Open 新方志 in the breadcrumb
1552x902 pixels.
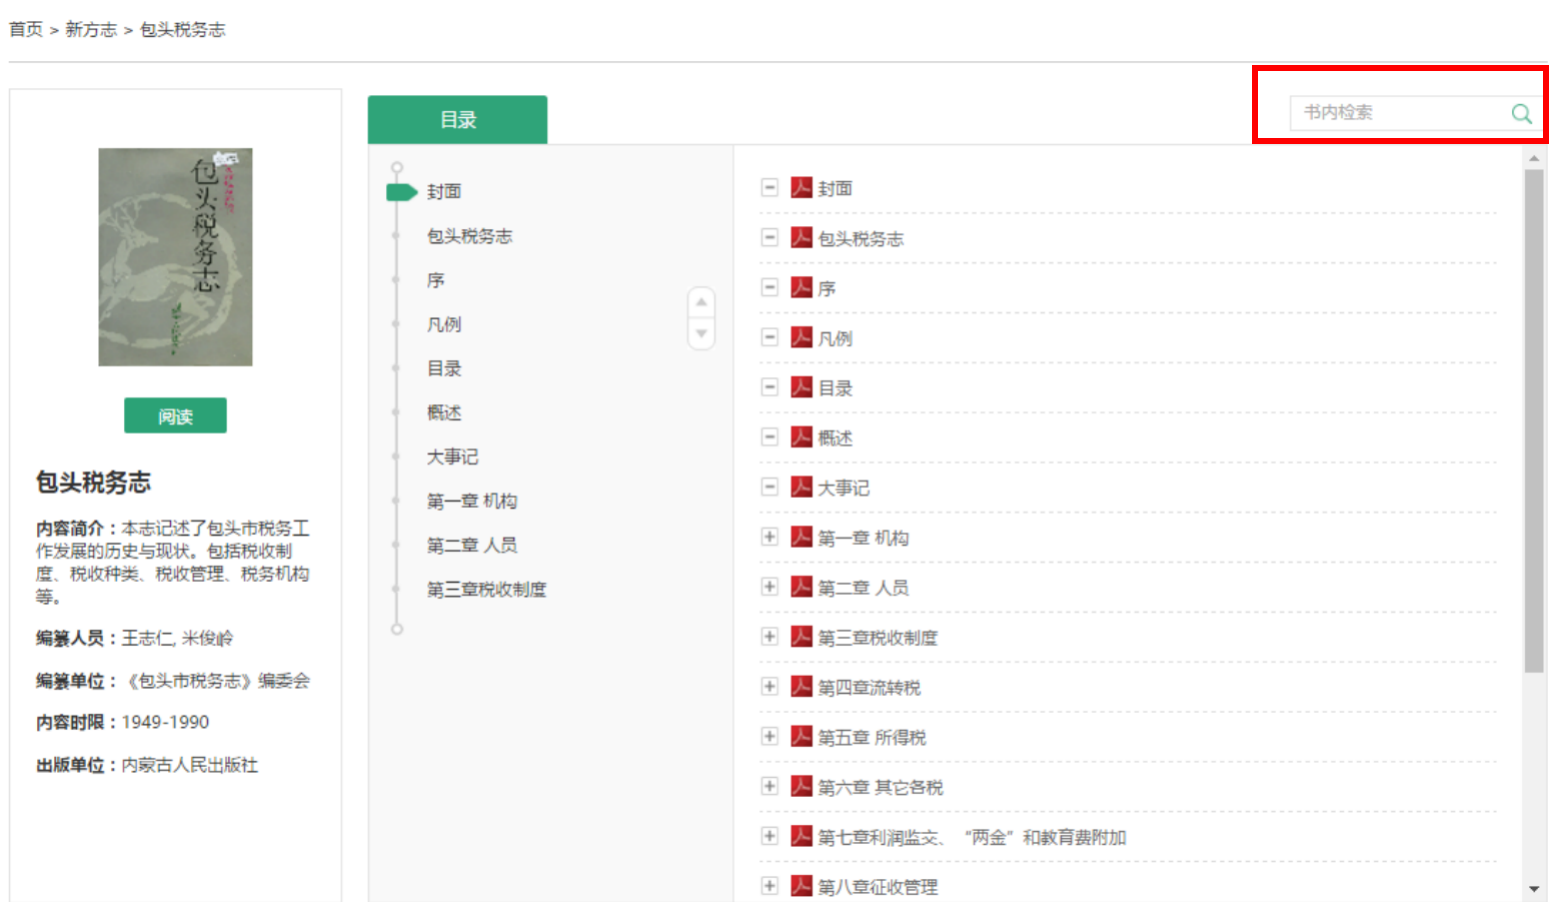[x=91, y=30]
